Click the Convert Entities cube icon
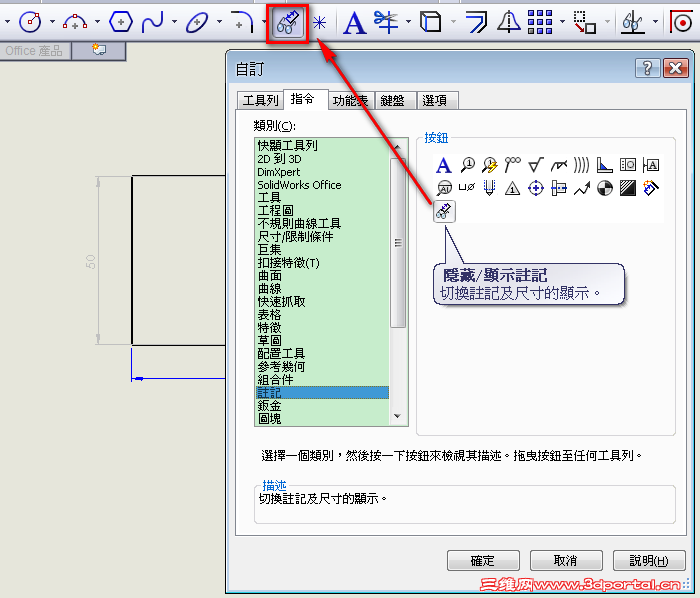700x598 pixels. (431, 22)
